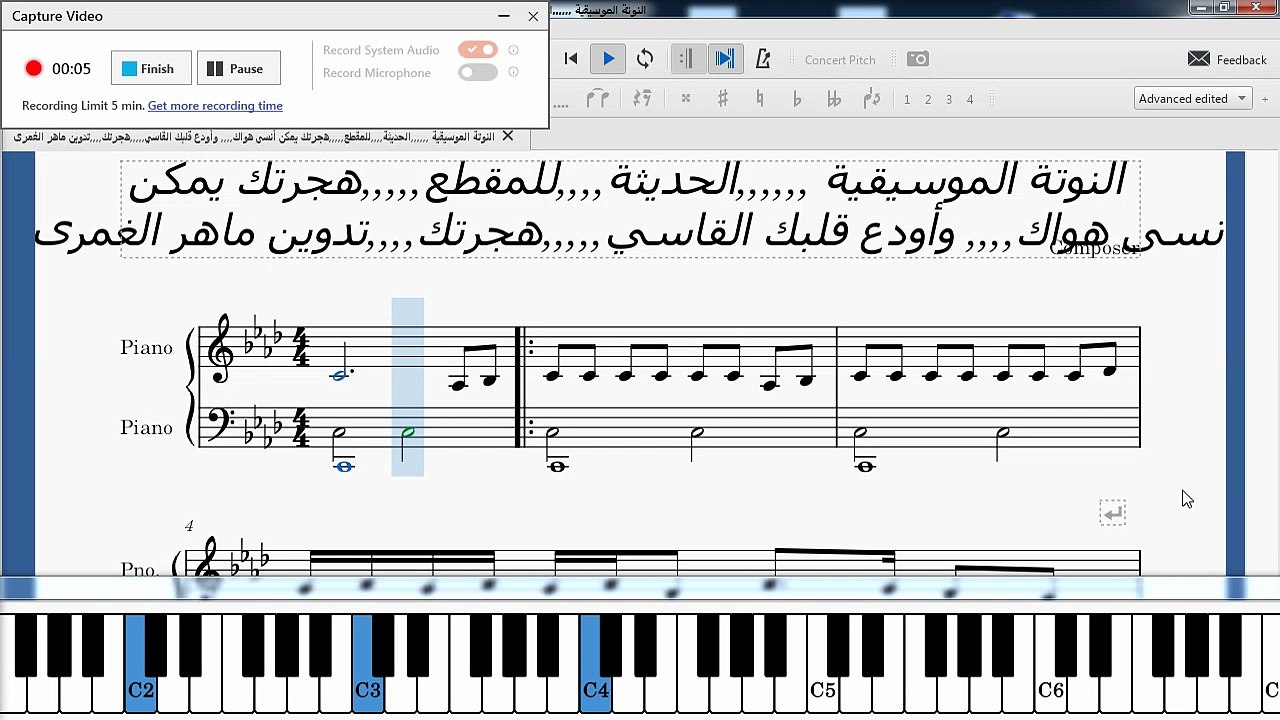Apply flat accidental
The width and height of the screenshot is (1280, 720).
point(797,99)
